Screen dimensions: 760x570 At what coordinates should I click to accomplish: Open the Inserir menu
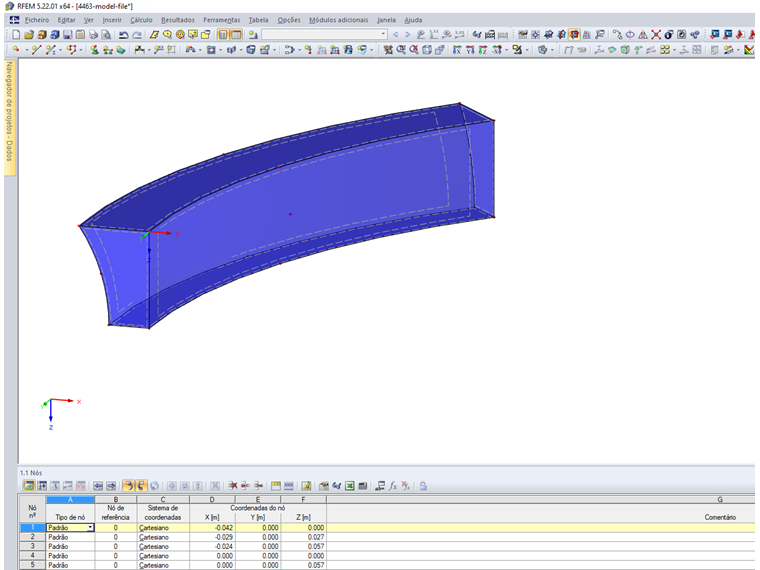pyautogui.click(x=112, y=20)
